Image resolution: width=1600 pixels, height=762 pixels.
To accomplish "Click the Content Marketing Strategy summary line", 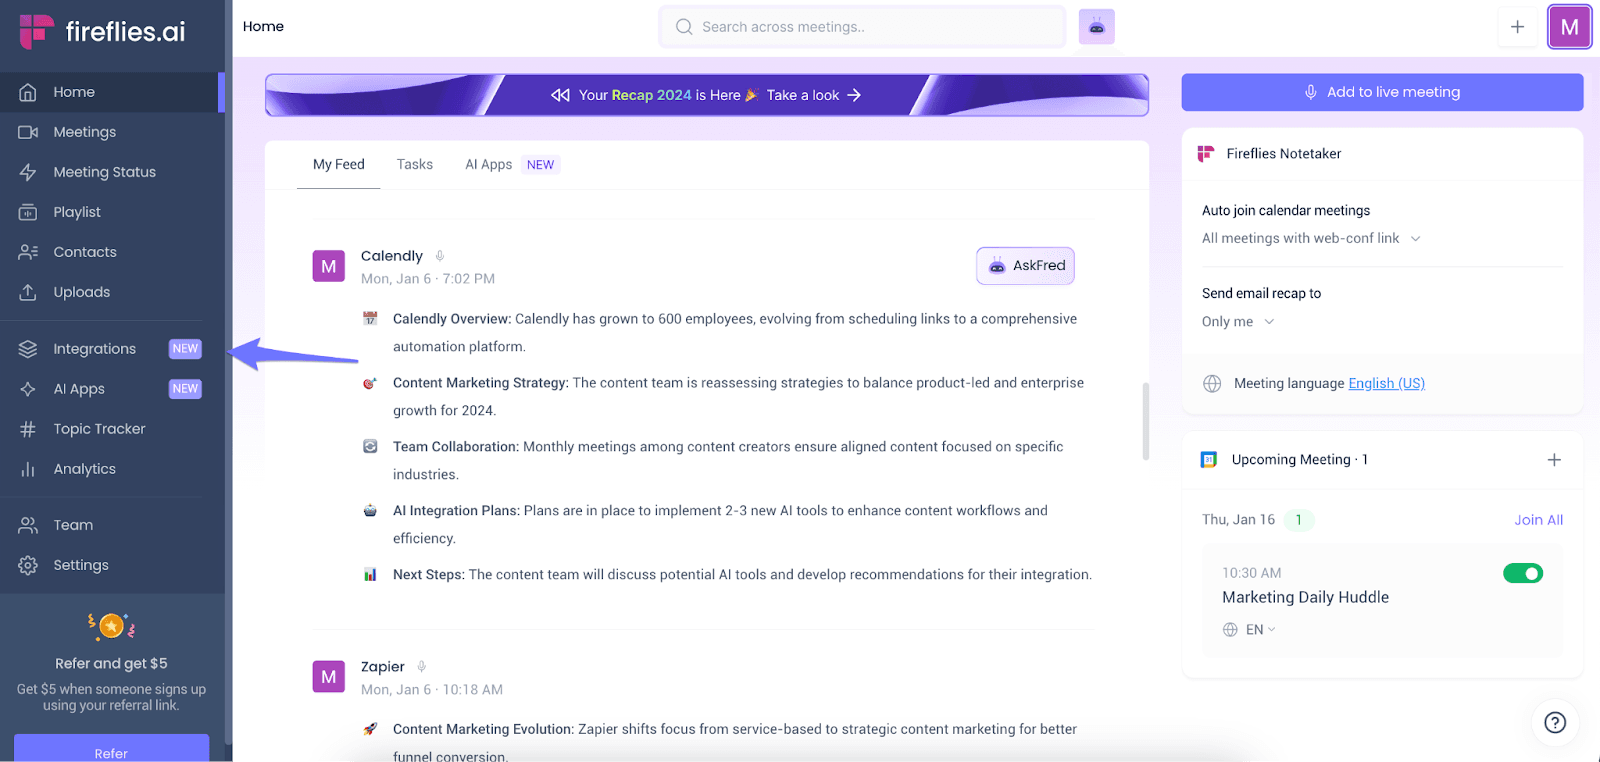I will (x=738, y=397).
